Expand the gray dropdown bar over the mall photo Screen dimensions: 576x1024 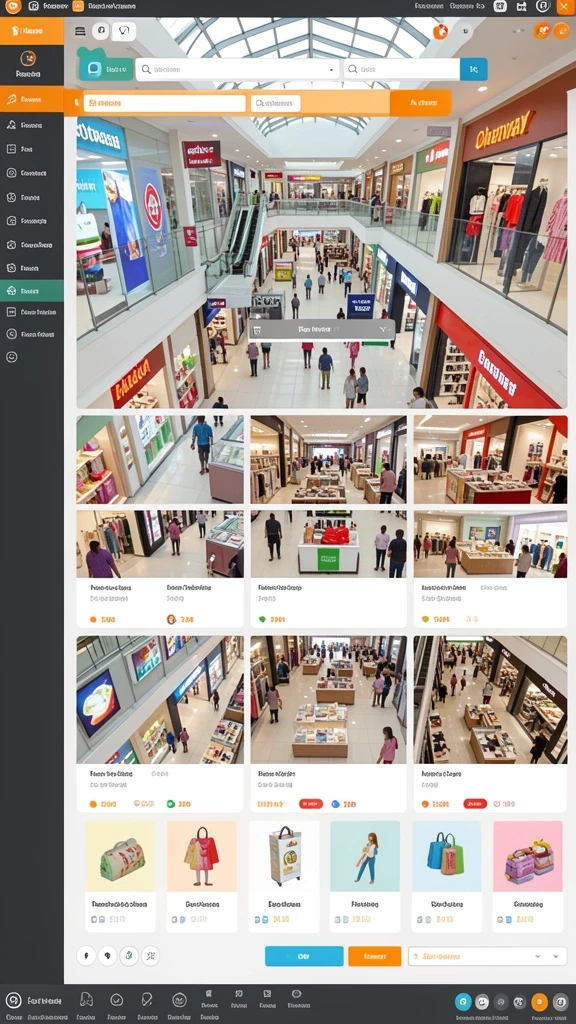pyautogui.click(x=322, y=330)
